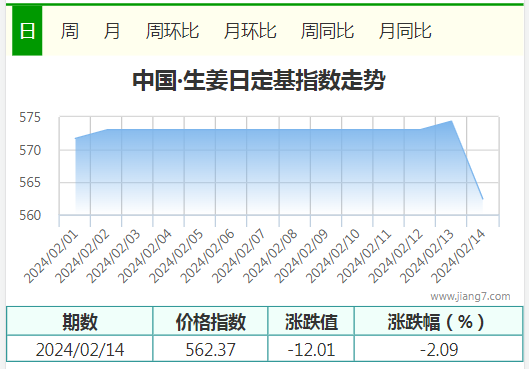Click the peak point at 2024/02/13
The width and height of the screenshot is (529, 369).
(451, 121)
